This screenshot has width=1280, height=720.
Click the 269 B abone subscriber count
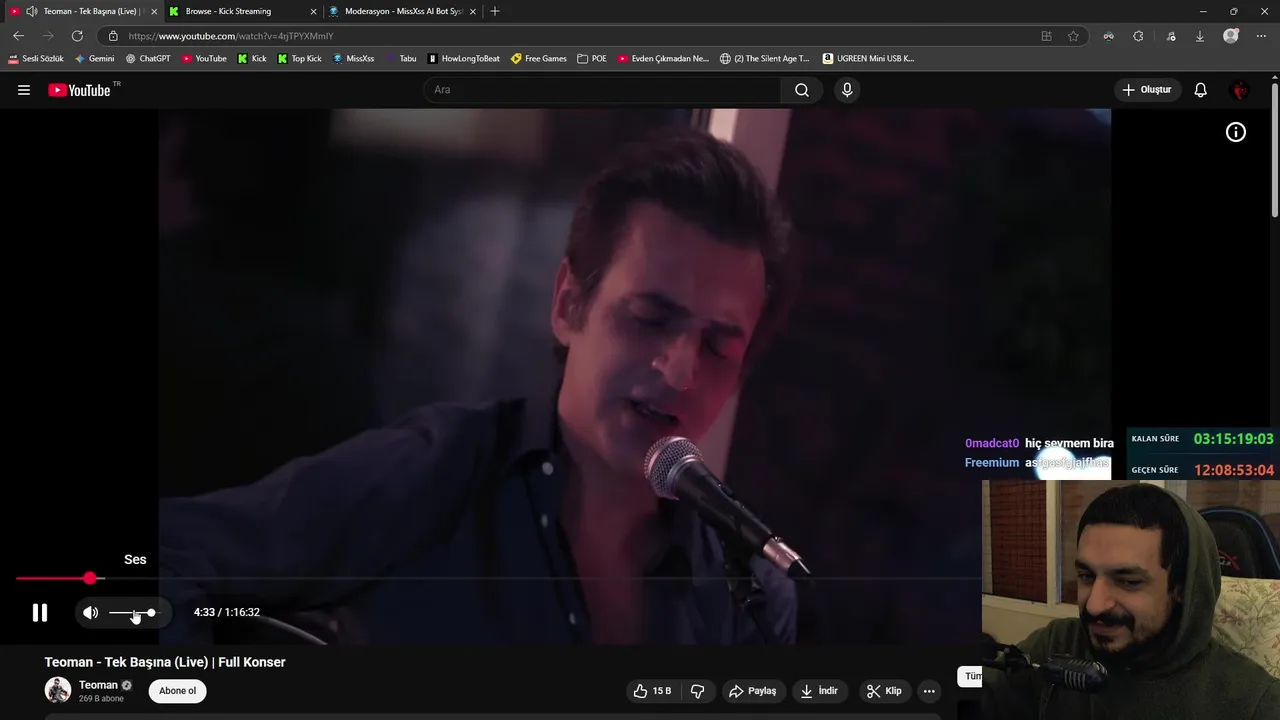click(101, 699)
